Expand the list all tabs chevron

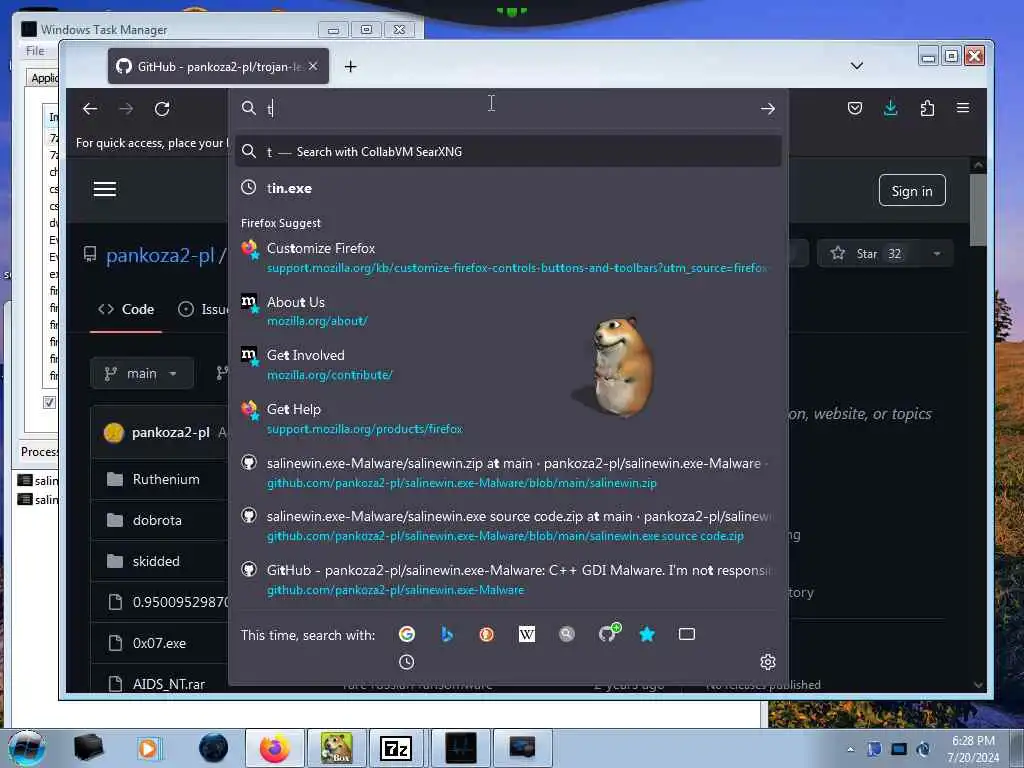pos(857,66)
